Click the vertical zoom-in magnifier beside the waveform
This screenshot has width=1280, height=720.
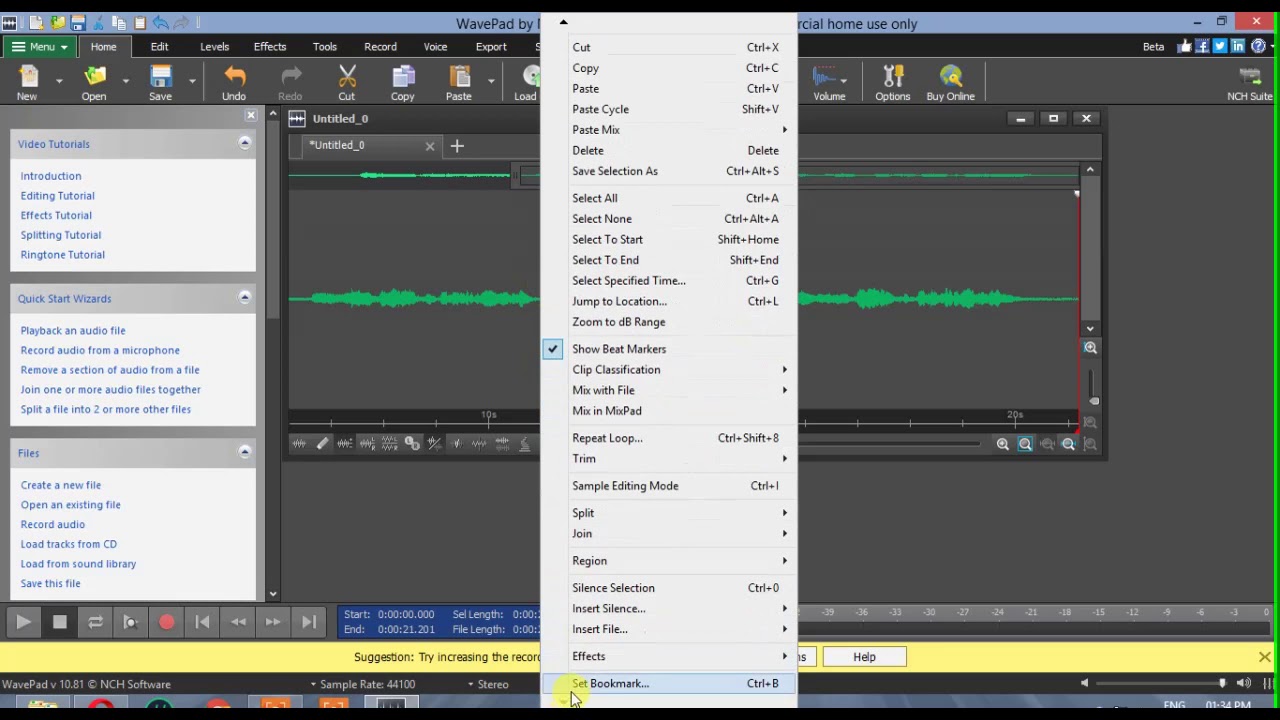point(1091,348)
